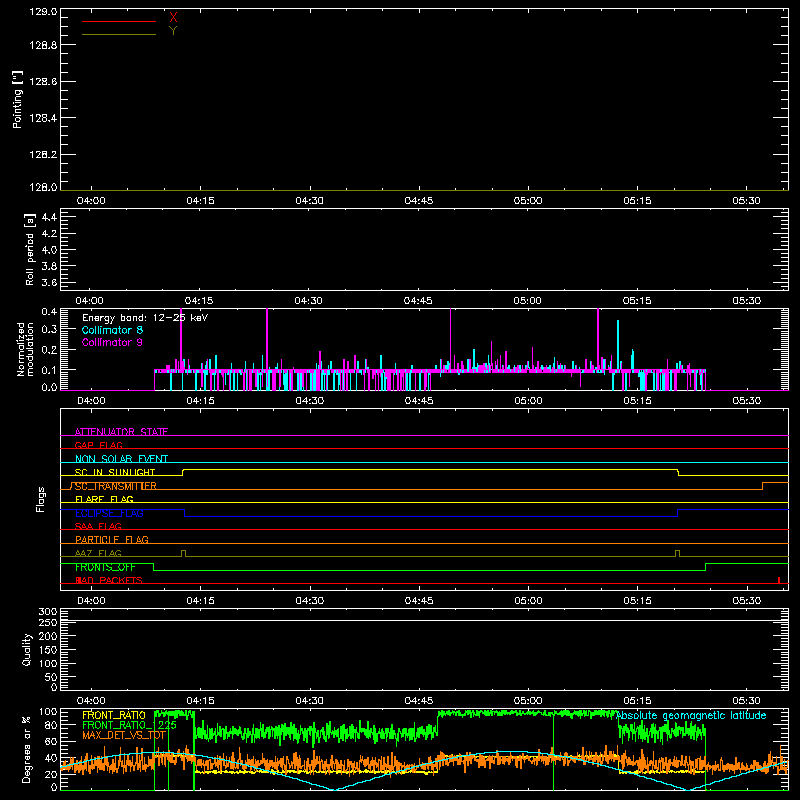This screenshot has height=800, width=800.
Task: Click the 'Energy band: 12-25 keV' annotation
Action: click(145, 318)
